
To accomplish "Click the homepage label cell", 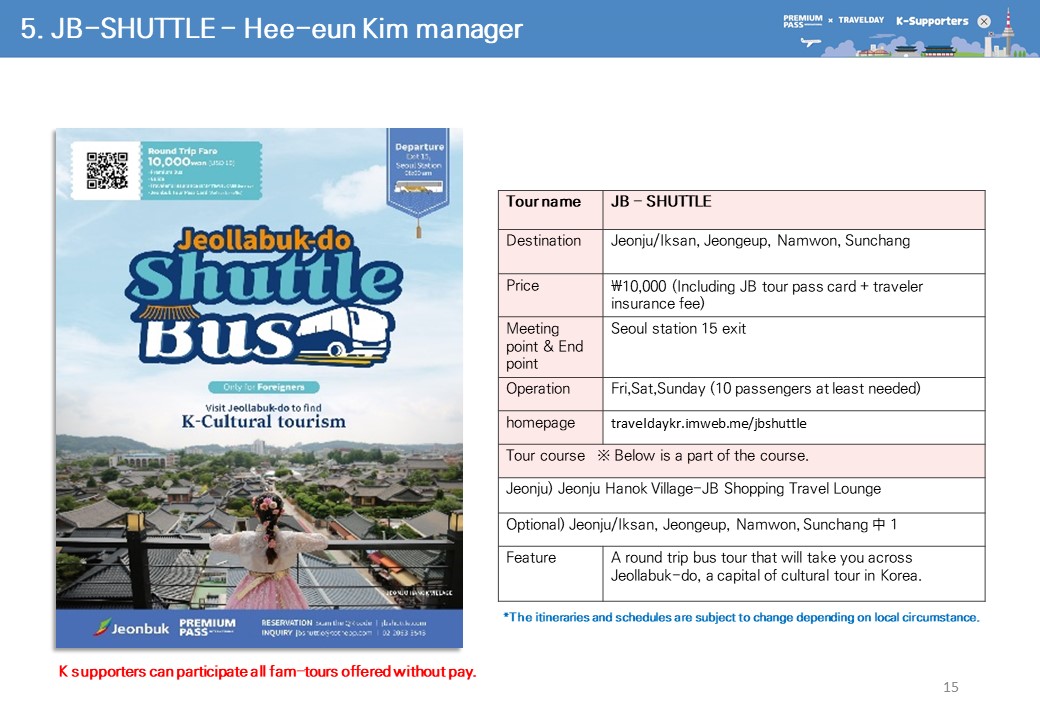I will (x=551, y=428).
